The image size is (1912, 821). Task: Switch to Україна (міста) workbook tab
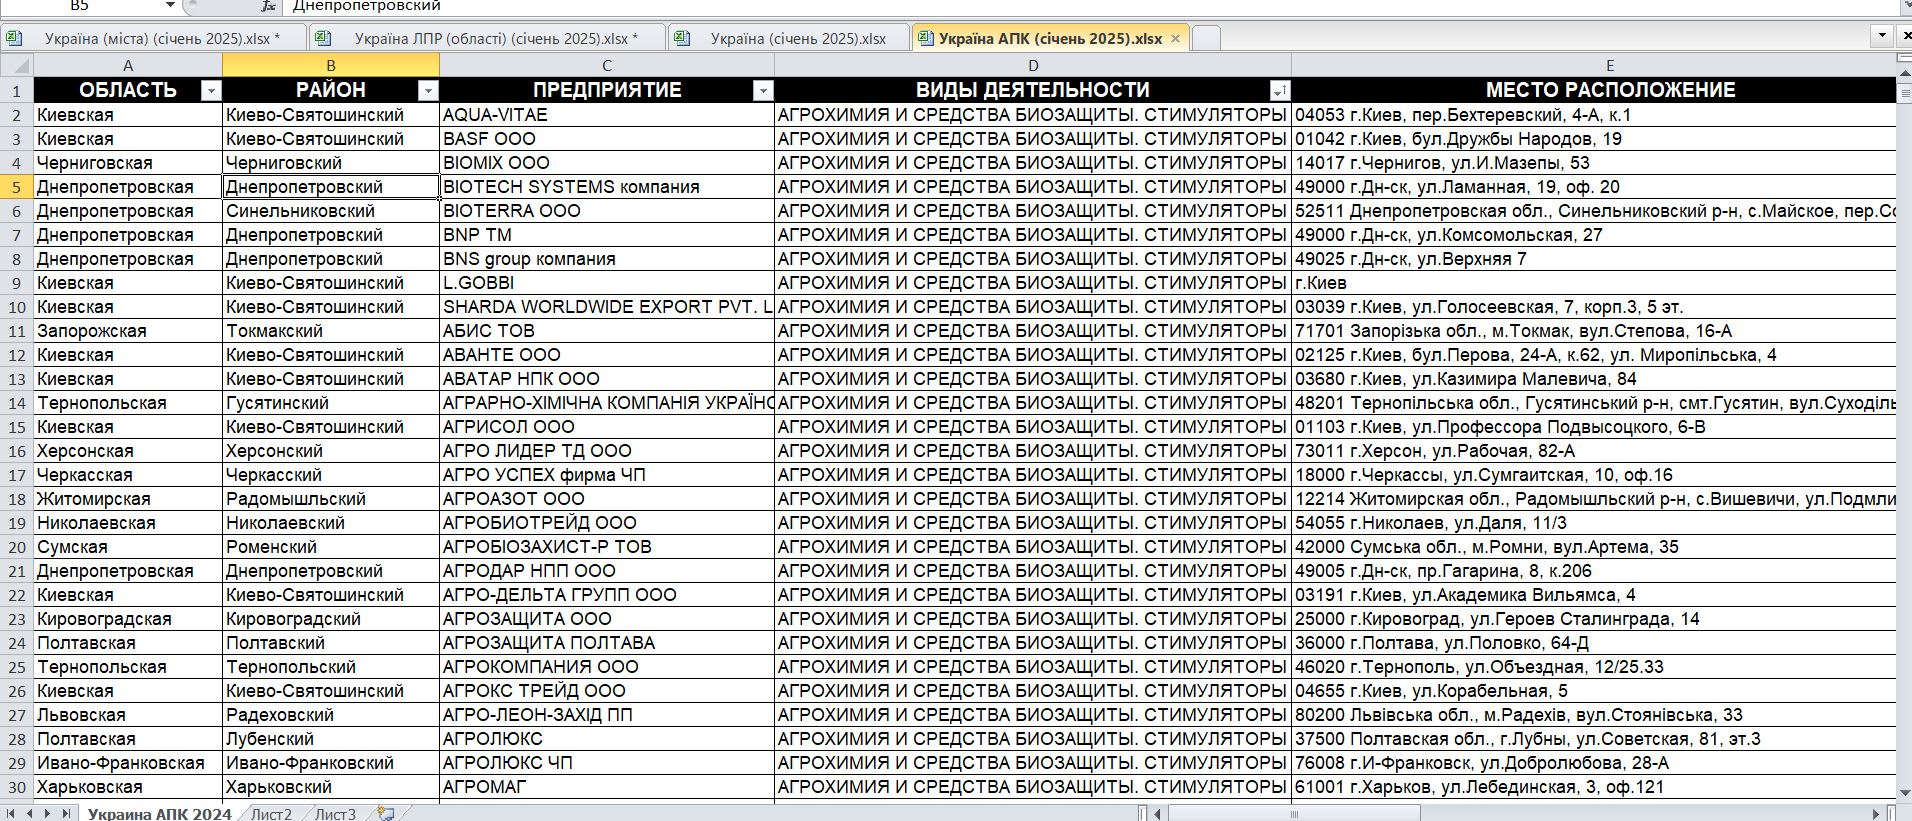[157, 39]
